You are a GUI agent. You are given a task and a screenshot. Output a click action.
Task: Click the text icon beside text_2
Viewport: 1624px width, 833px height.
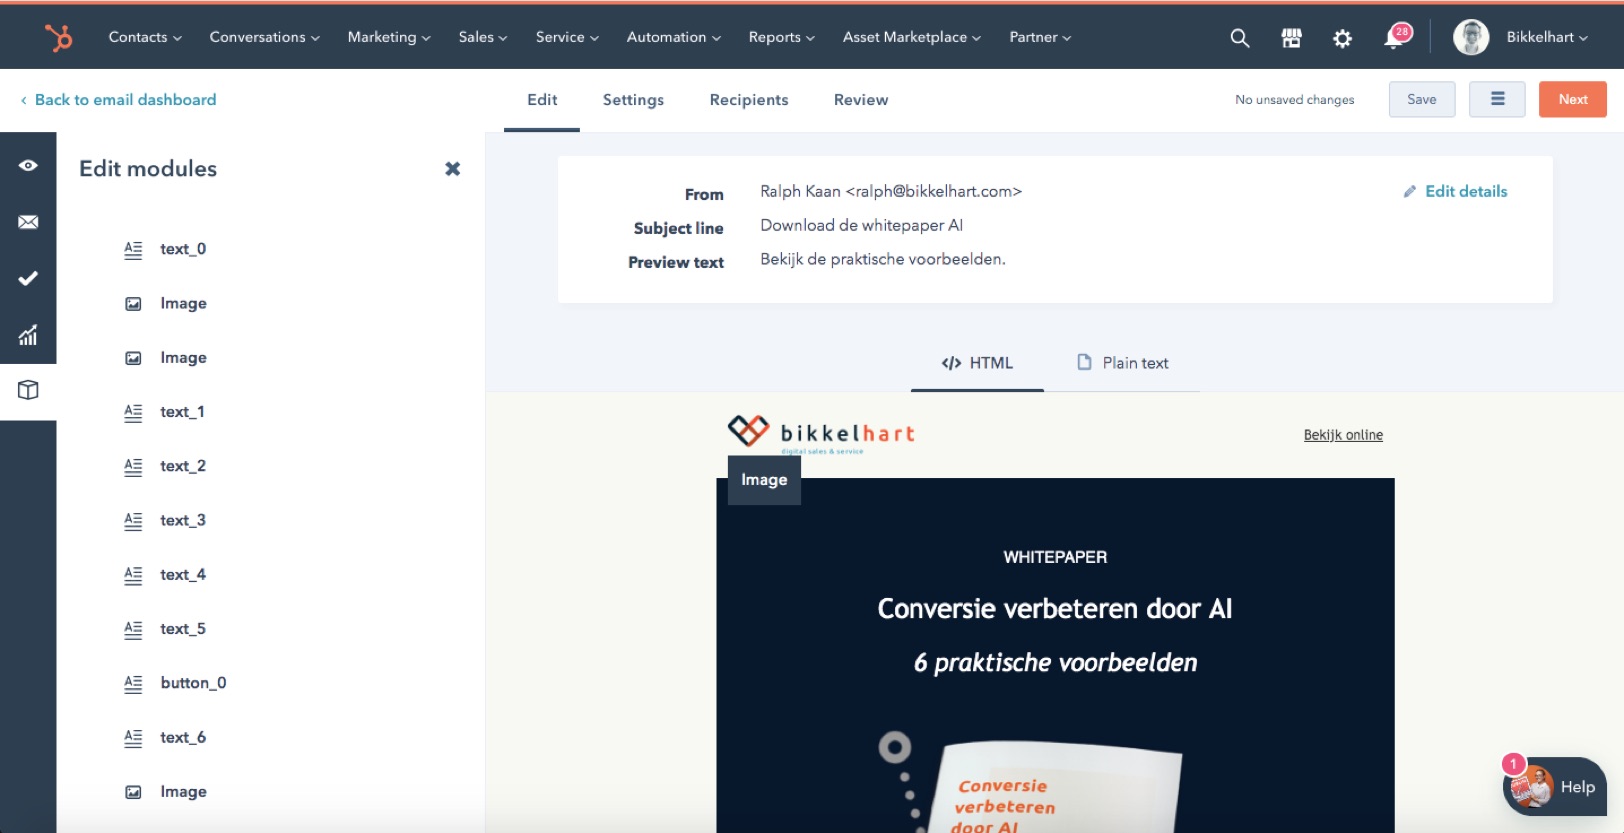(x=133, y=467)
